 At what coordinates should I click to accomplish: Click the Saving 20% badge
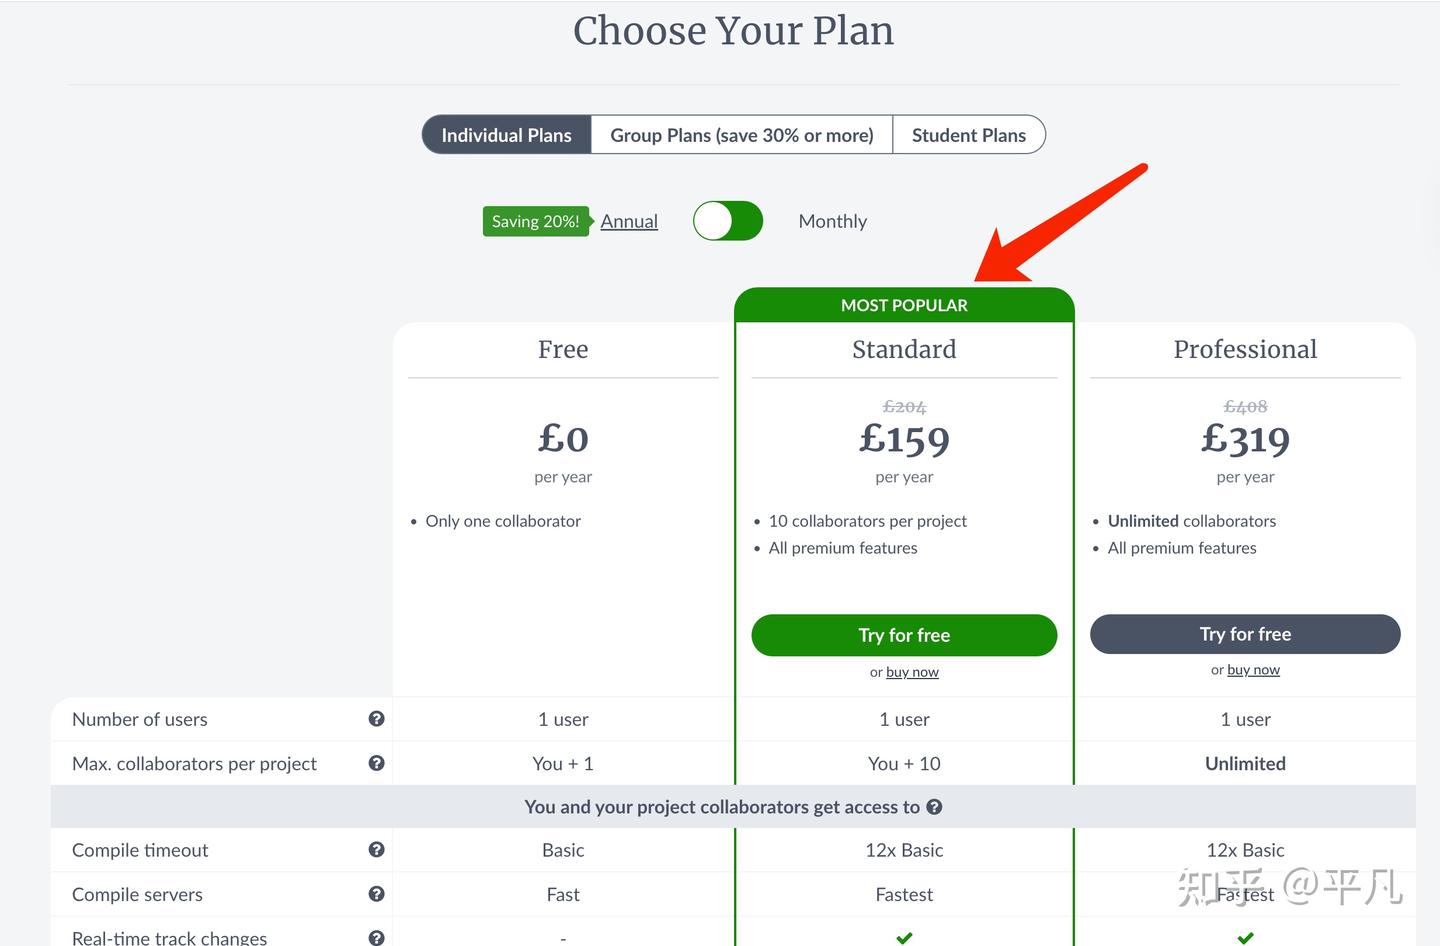pos(535,221)
